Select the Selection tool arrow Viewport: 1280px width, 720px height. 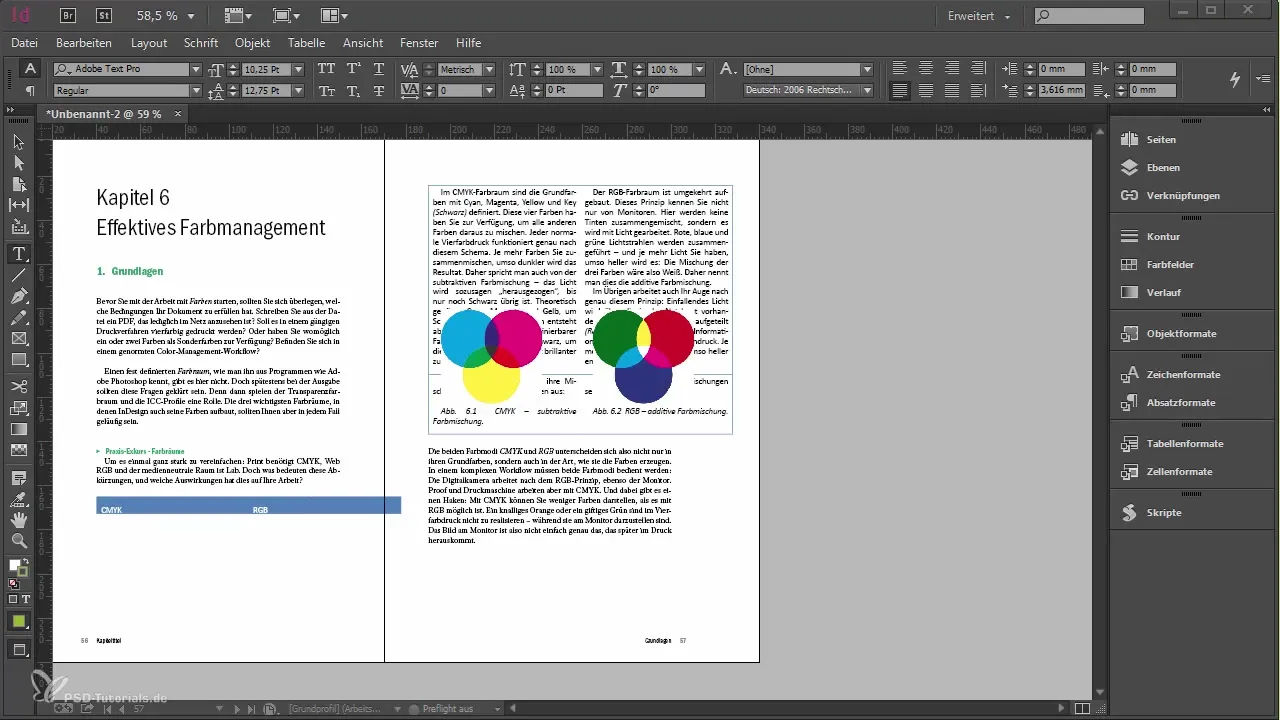tap(19, 141)
